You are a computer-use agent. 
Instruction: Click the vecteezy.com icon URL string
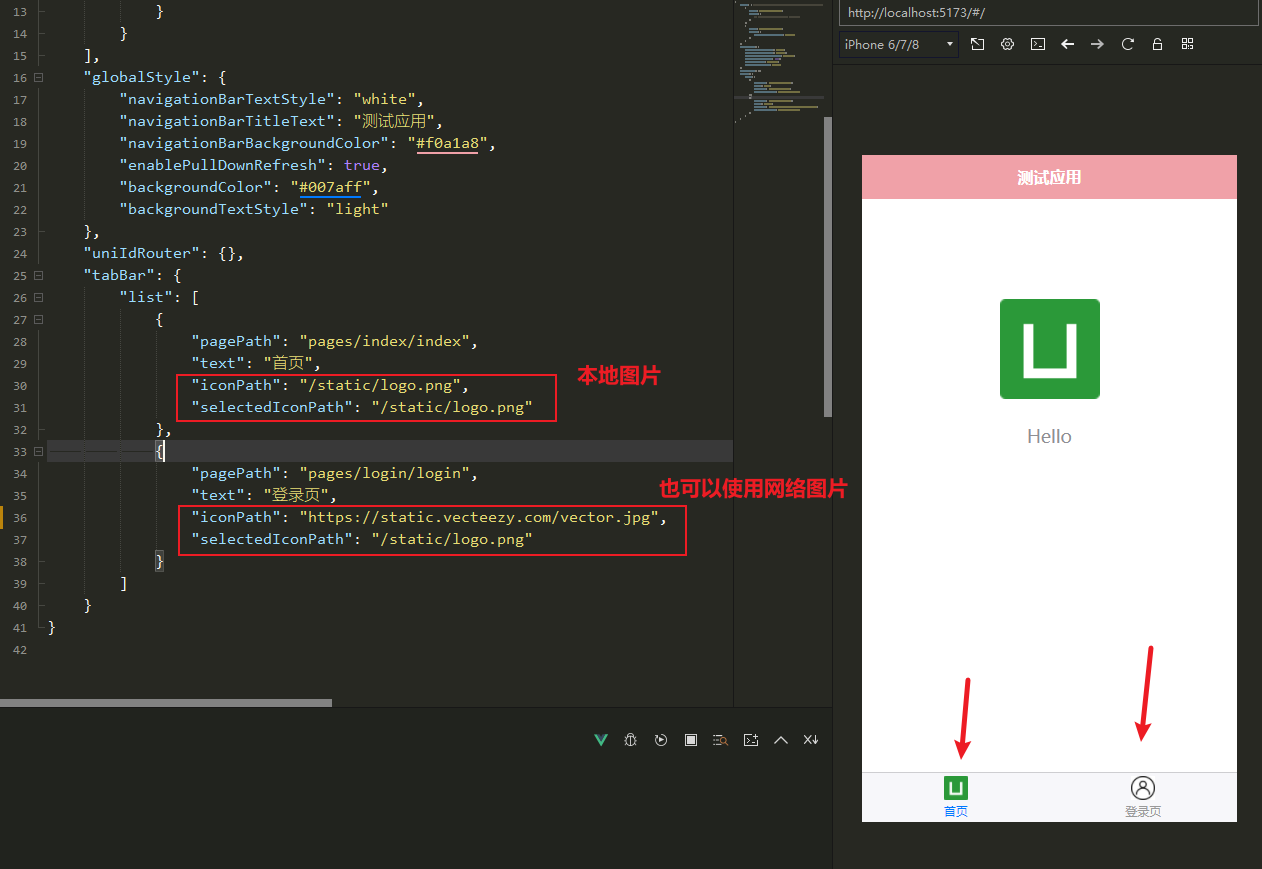[479, 517]
